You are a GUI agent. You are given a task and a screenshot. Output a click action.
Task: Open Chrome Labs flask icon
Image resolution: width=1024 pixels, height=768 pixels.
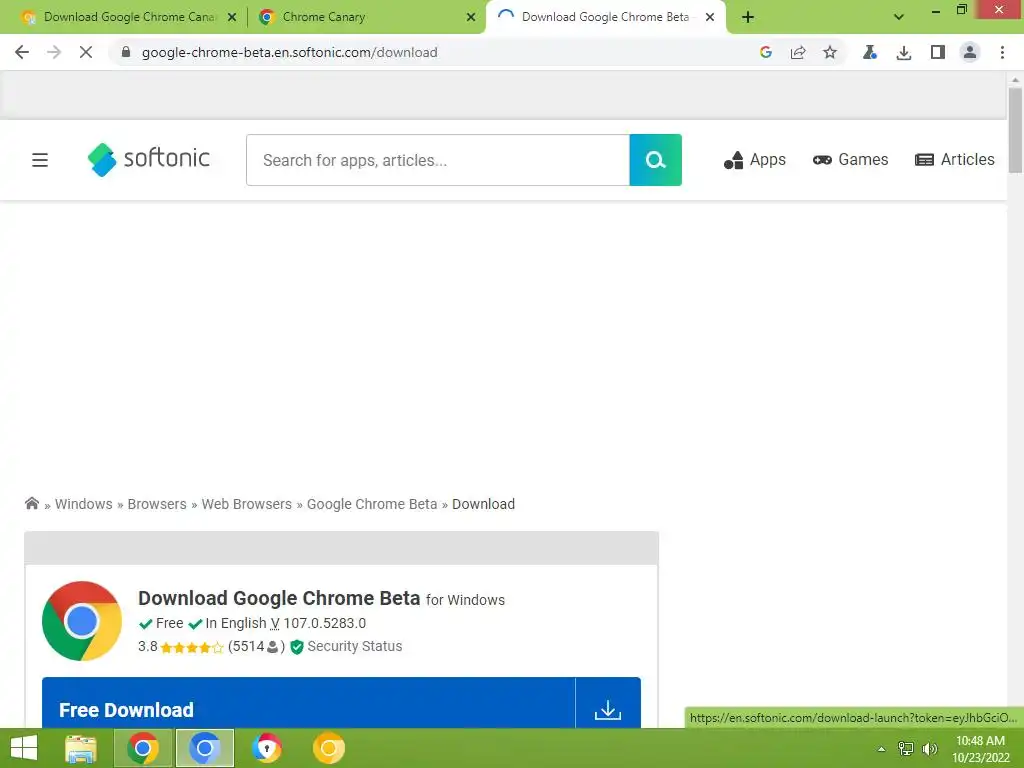point(870,52)
